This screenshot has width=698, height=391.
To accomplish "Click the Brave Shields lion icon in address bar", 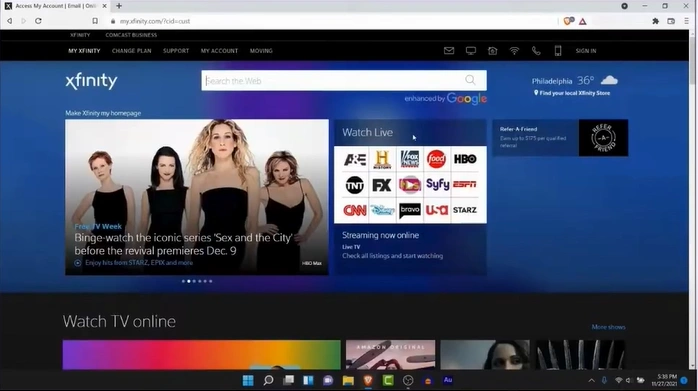I will [x=568, y=21].
